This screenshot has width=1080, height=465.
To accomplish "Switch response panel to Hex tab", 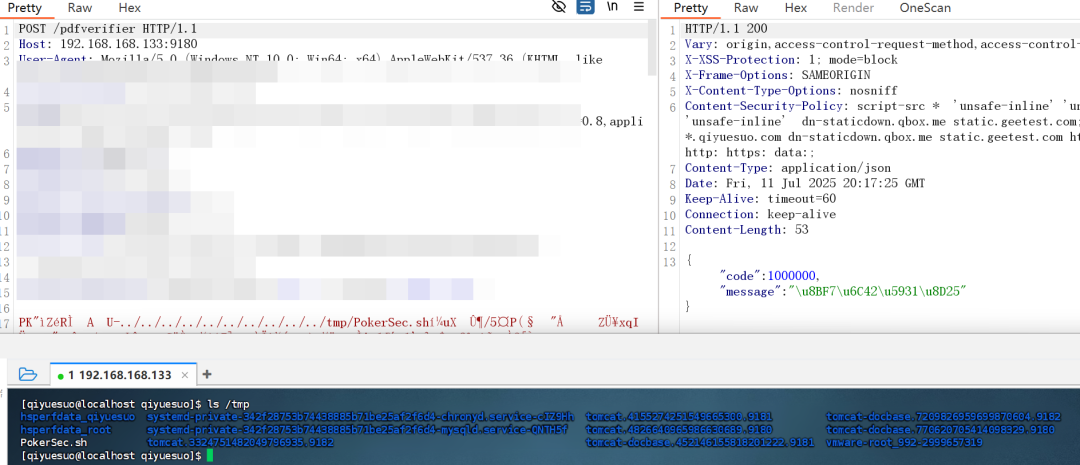I will pos(796,8).
